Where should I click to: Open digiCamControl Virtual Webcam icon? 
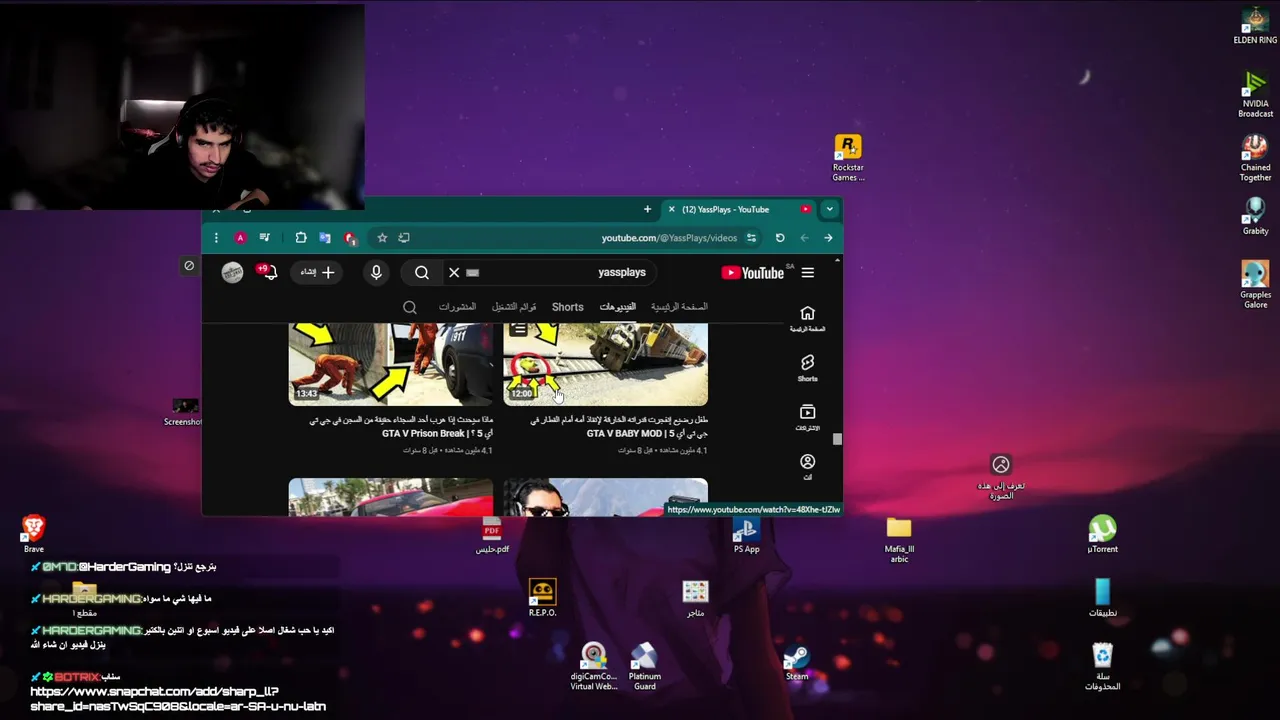(x=594, y=667)
